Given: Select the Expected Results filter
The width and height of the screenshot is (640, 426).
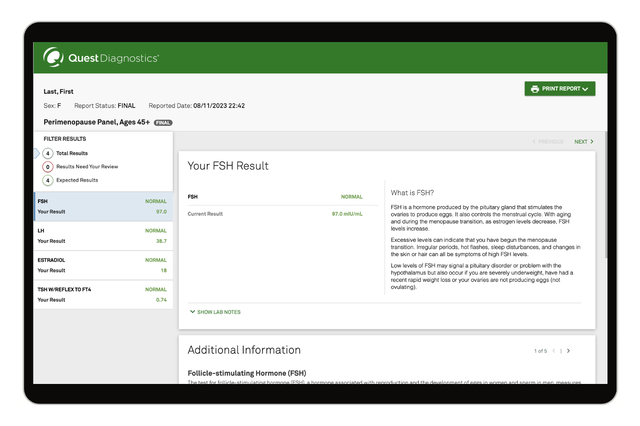Looking at the screenshot, I should (x=47, y=180).
